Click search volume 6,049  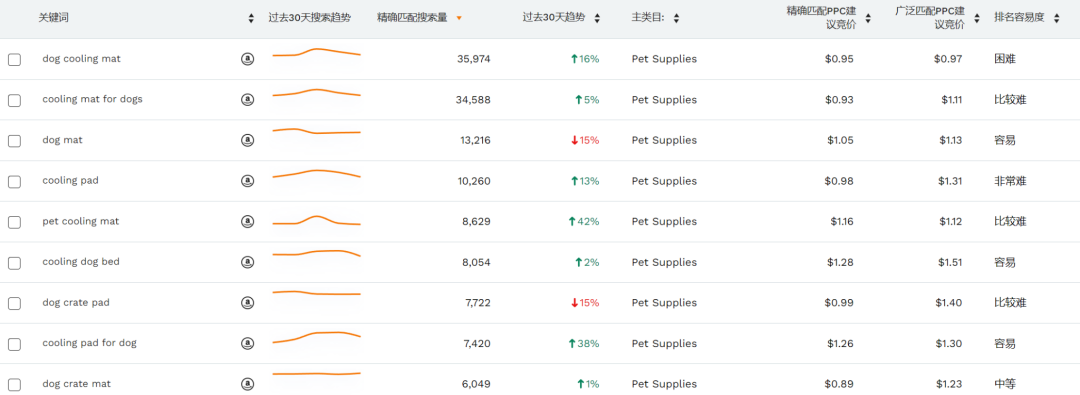pos(477,384)
